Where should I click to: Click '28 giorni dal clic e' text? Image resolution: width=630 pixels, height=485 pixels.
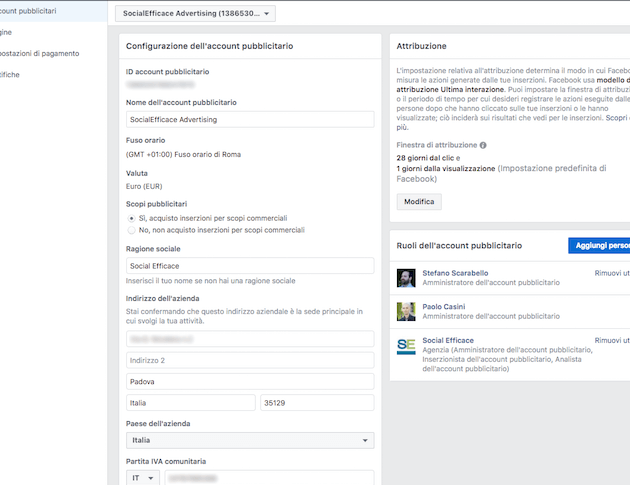[x=428, y=158]
